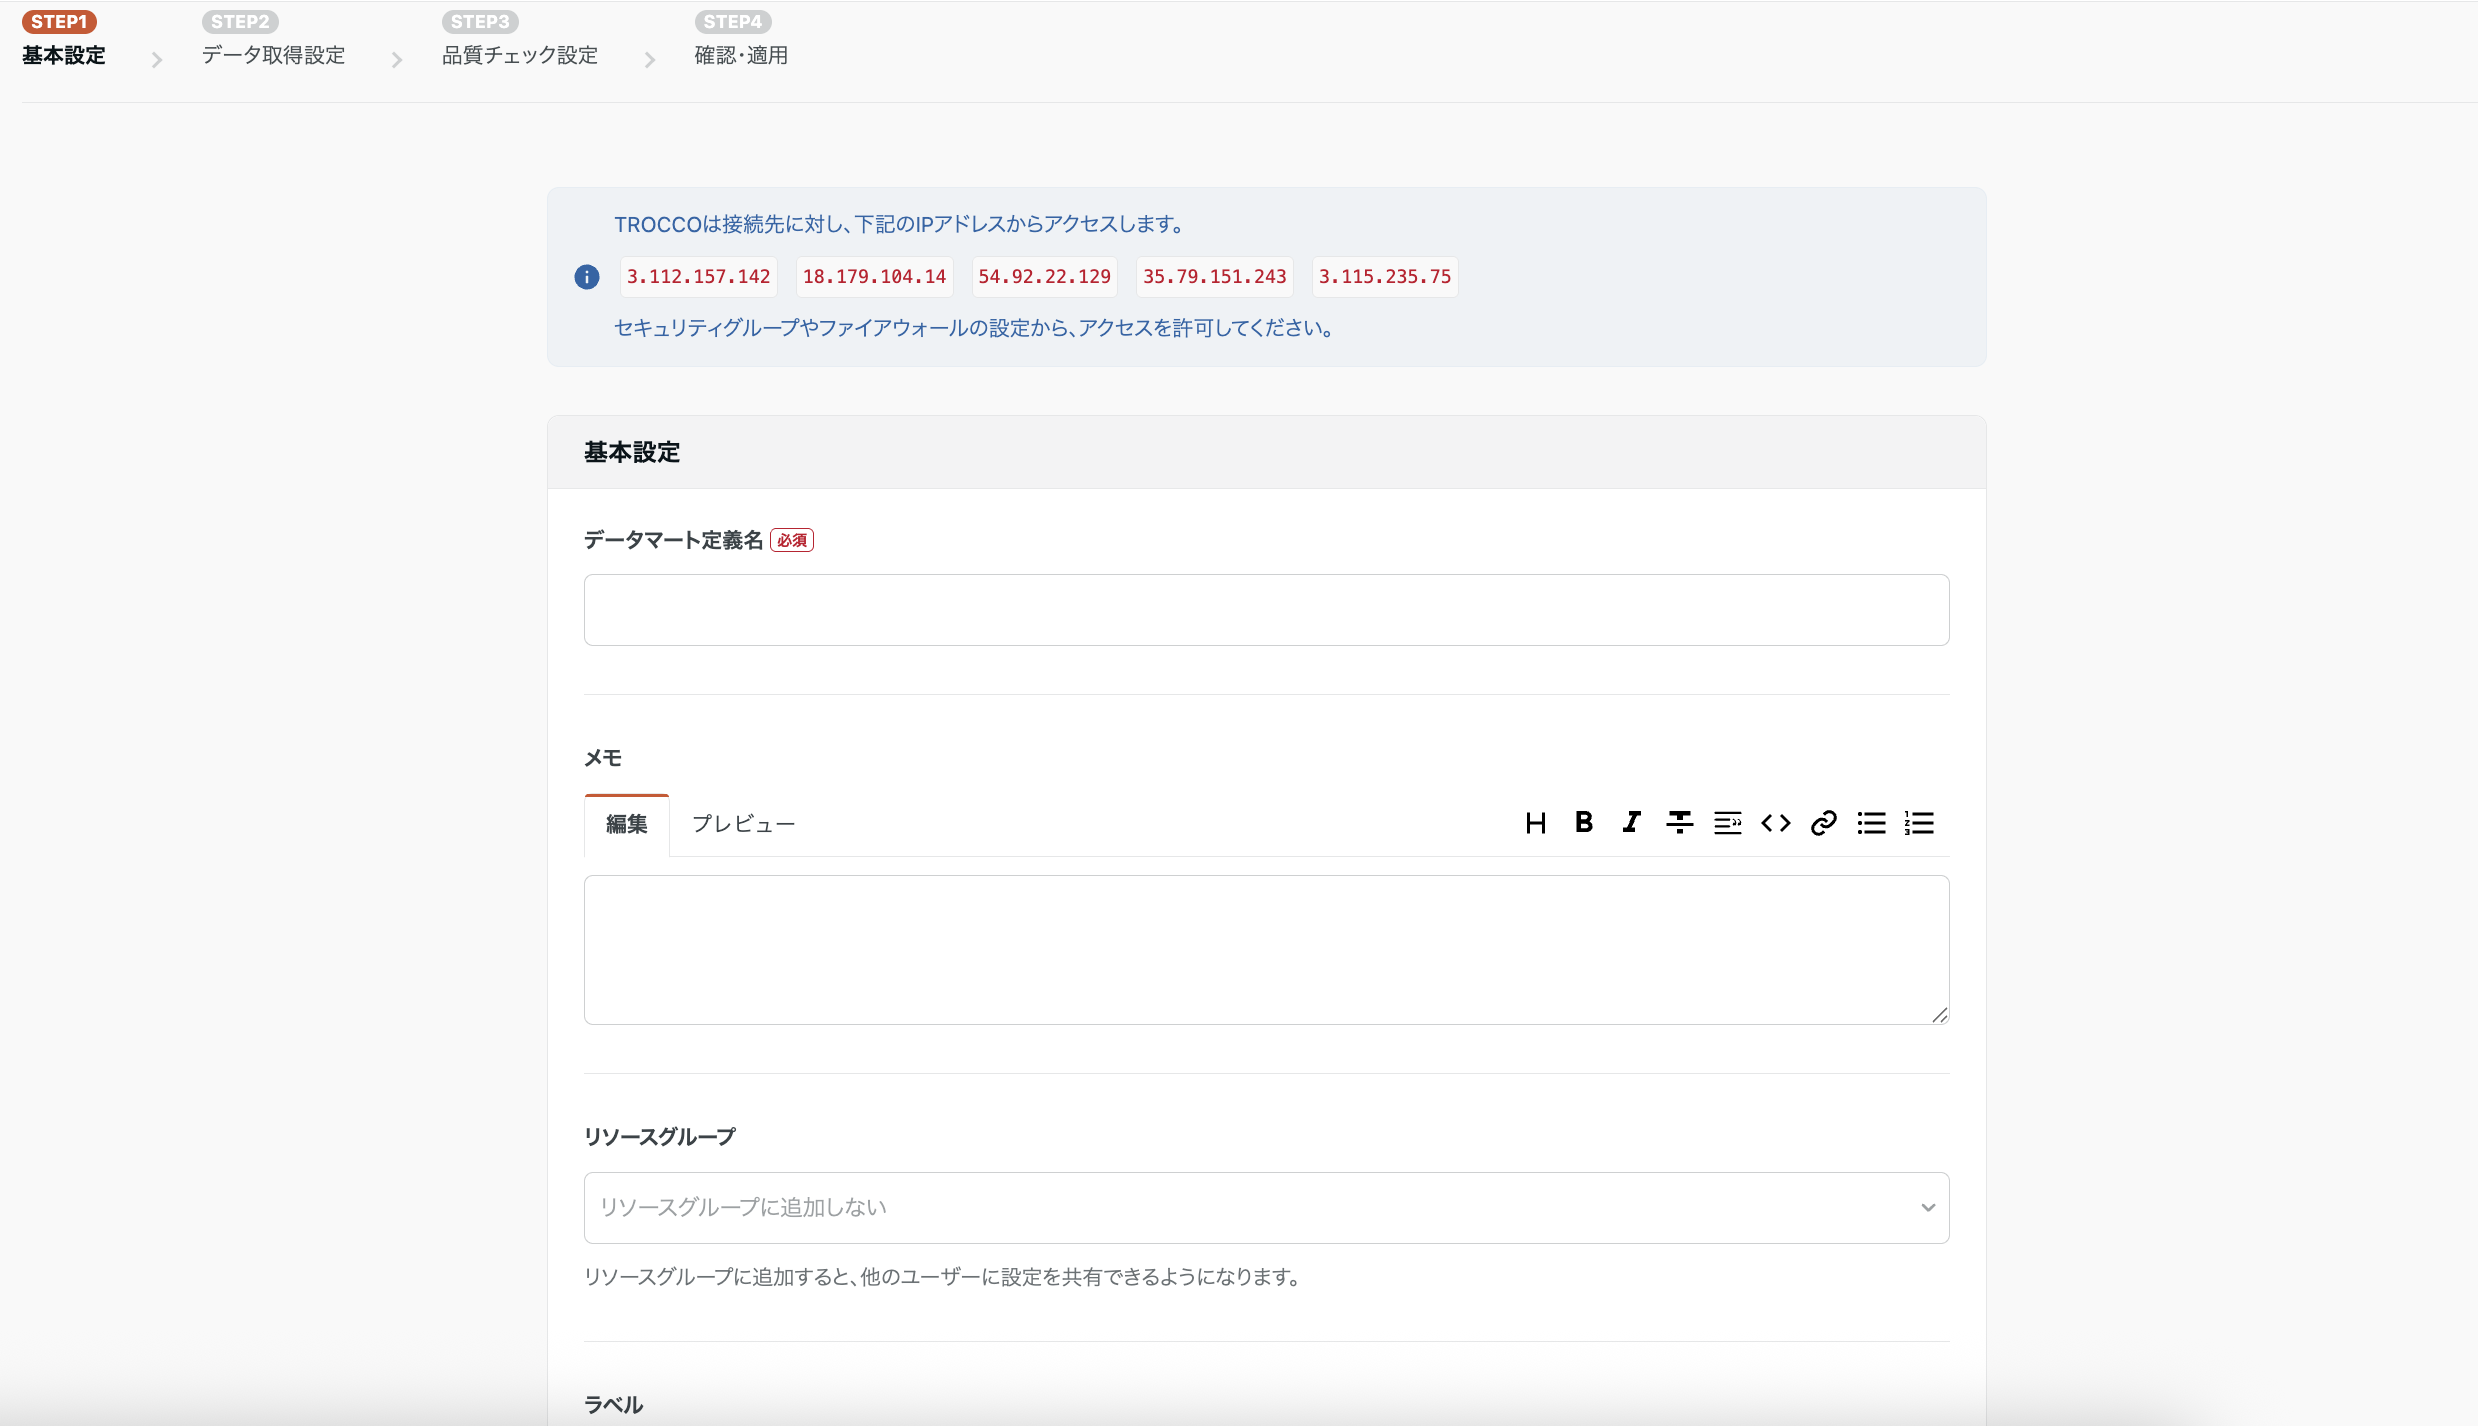Click the blue info icon beside IP addresses
This screenshot has width=2478, height=1426.
click(x=587, y=277)
